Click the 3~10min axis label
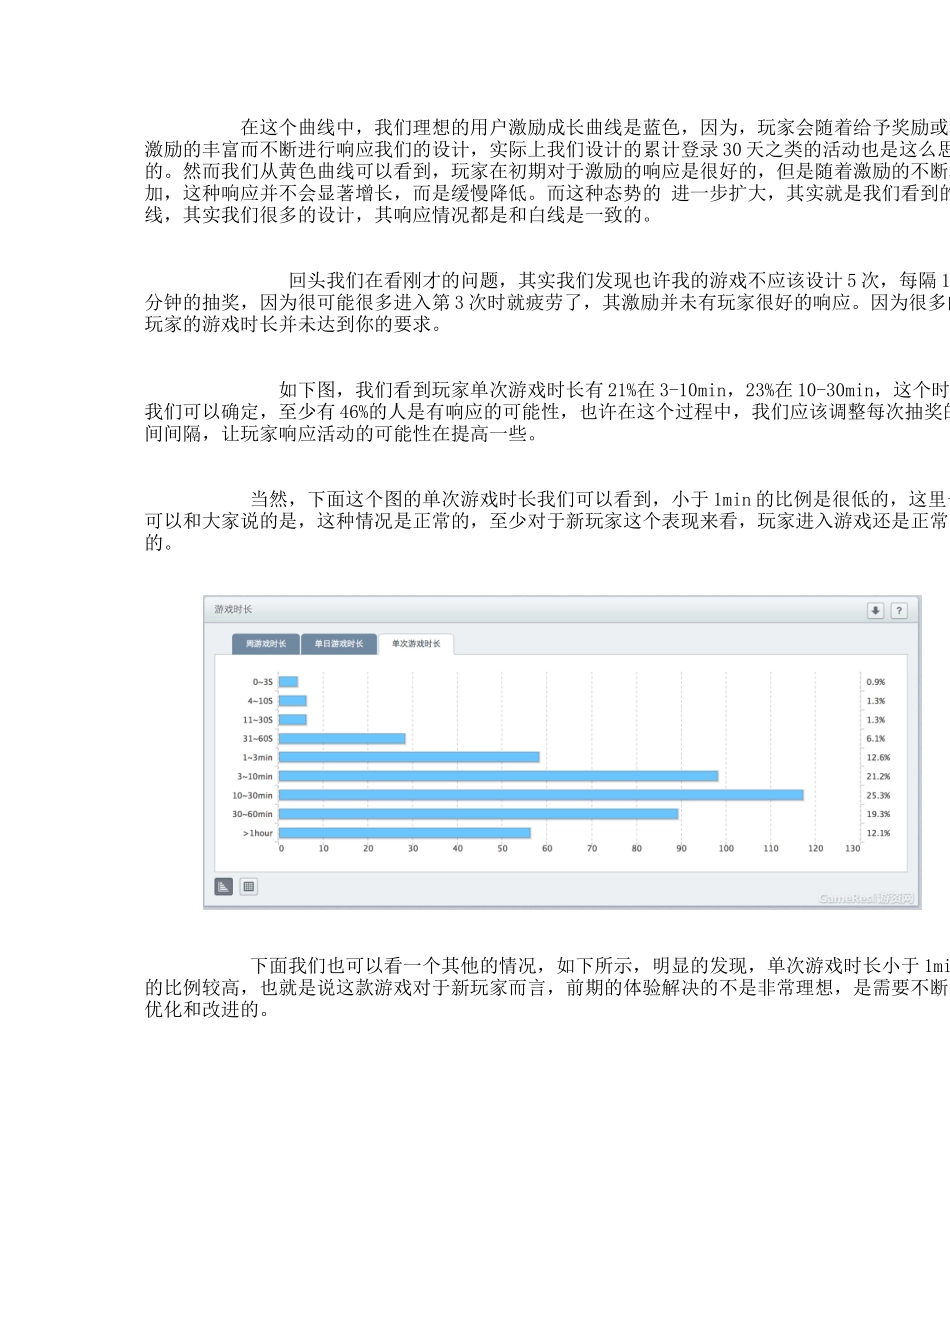The width and height of the screenshot is (950, 1344). click(255, 777)
